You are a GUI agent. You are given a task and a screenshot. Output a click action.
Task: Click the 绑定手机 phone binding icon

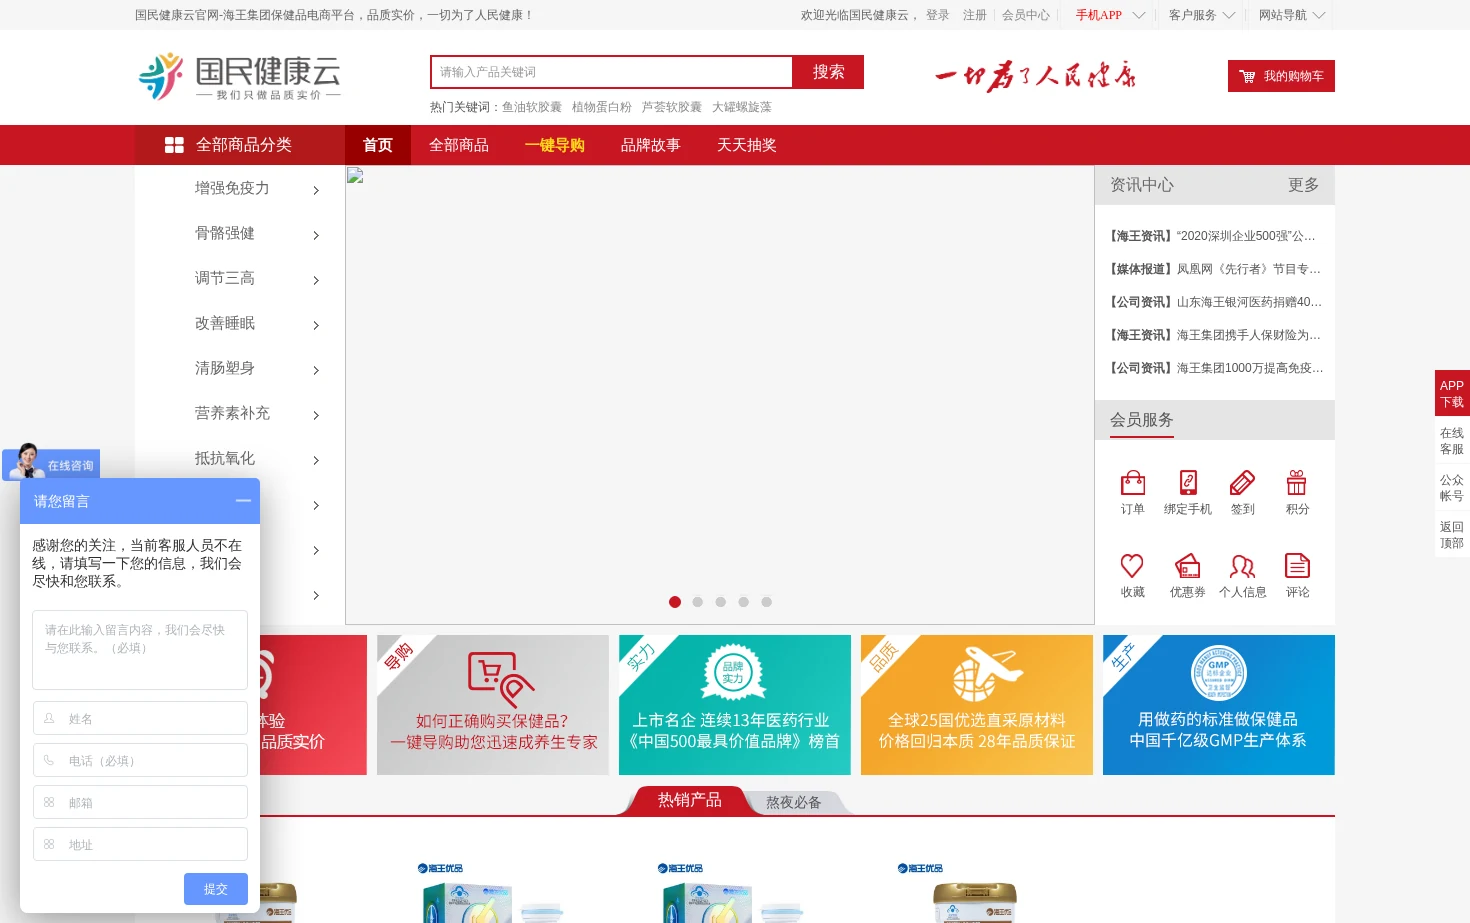[1187, 483]
